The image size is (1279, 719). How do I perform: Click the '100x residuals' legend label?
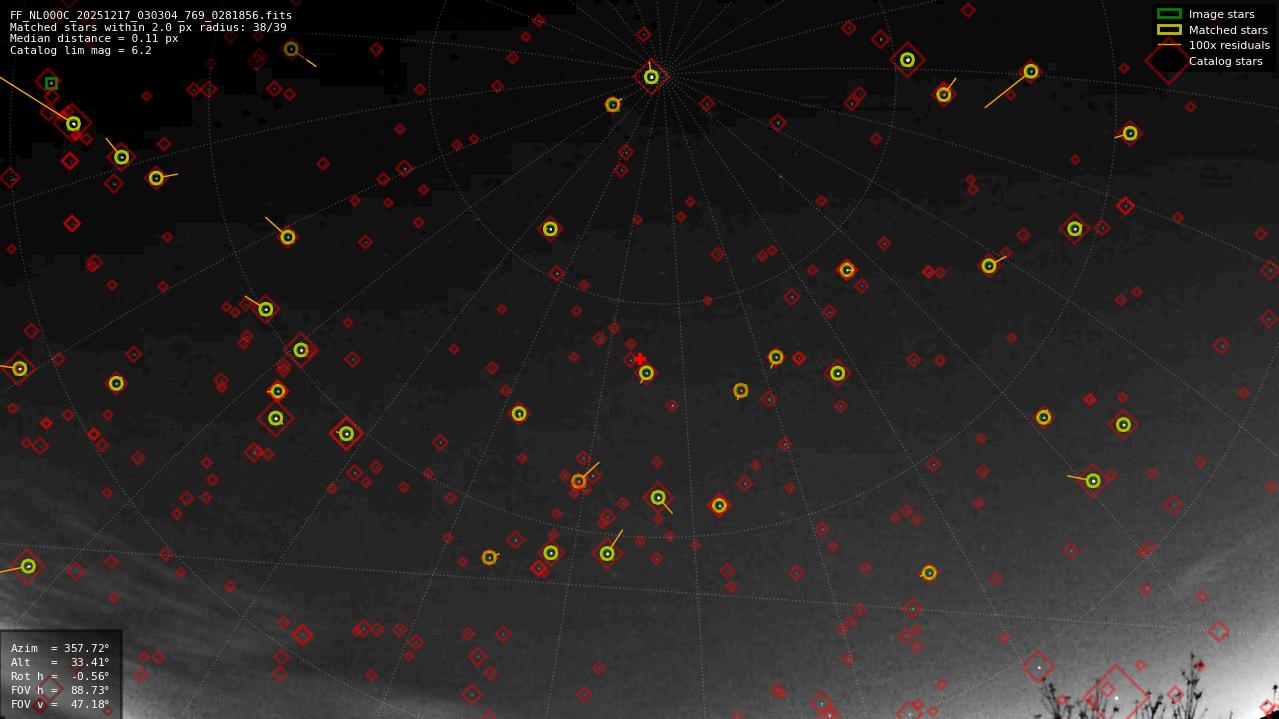[1229, 45]
